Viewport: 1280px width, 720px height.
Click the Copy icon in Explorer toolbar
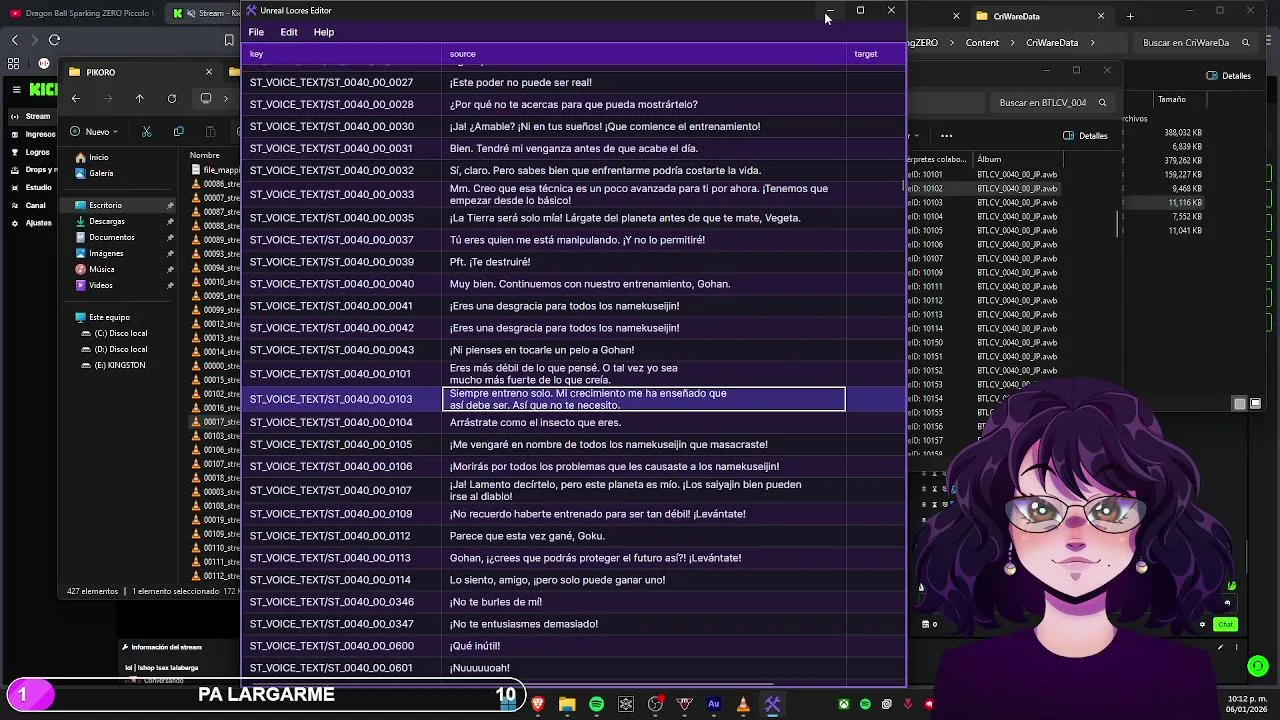[x=178, y=131]
